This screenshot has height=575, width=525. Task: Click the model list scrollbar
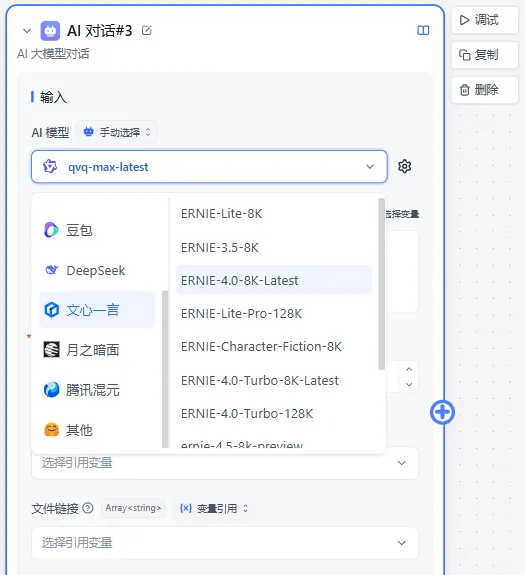(x=381, y=284)
